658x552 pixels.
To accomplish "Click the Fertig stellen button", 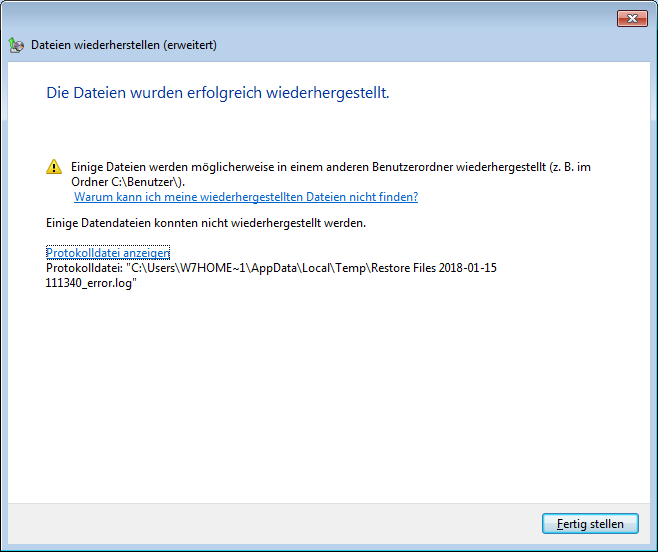I will click(x=589, y=523).
